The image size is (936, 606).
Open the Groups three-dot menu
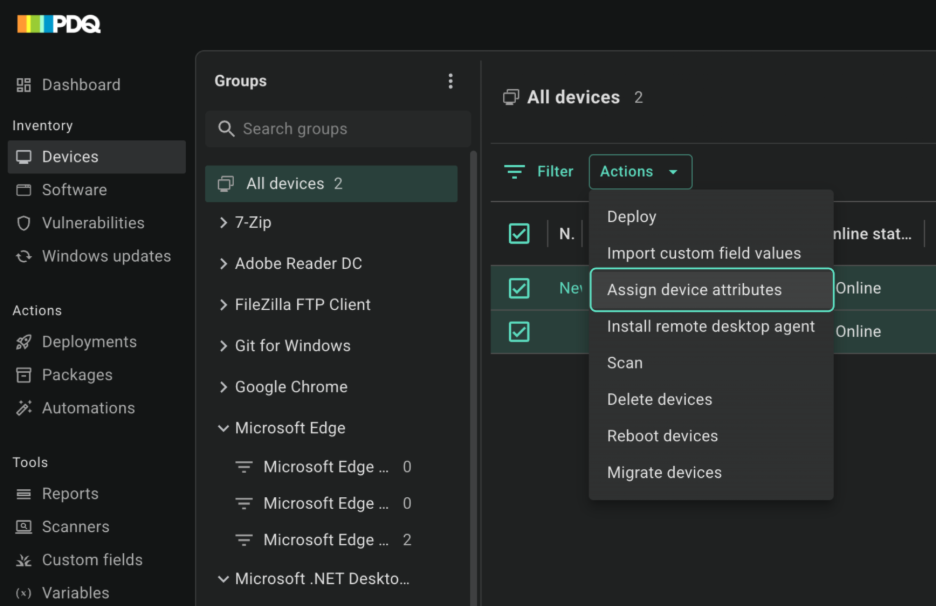coord(451,81)
